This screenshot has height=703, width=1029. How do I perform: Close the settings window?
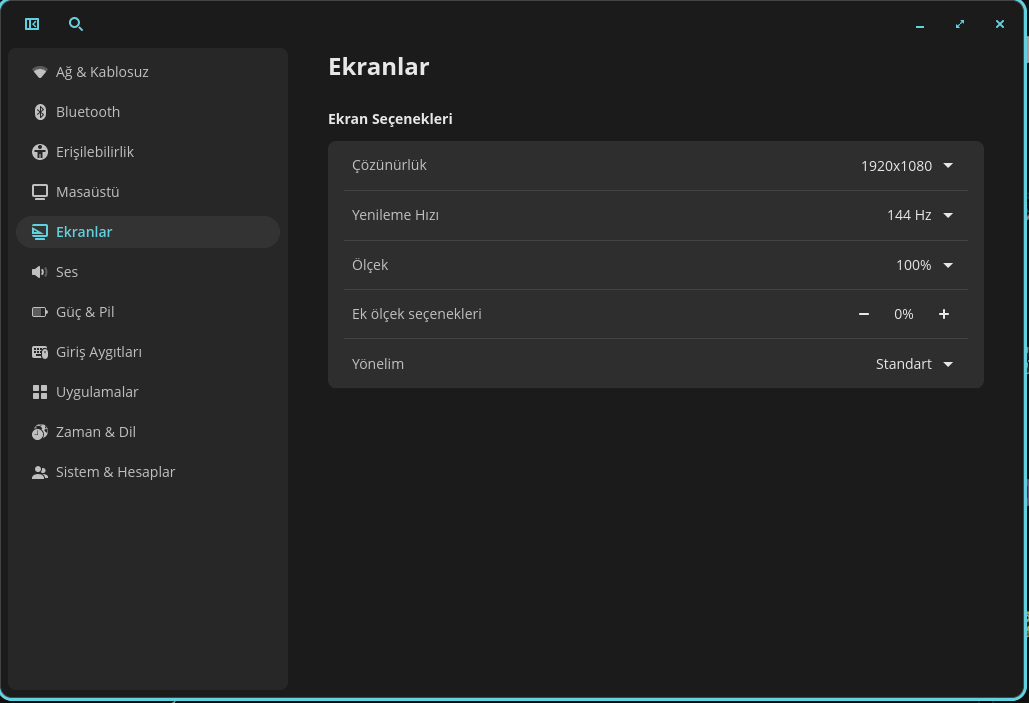pos(1000,24)
